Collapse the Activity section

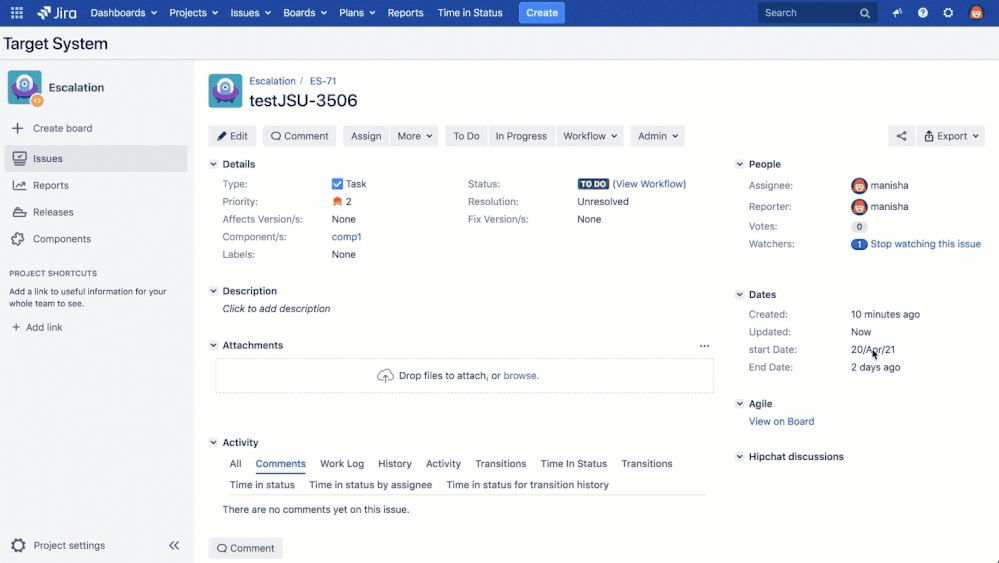pos(213,442)
